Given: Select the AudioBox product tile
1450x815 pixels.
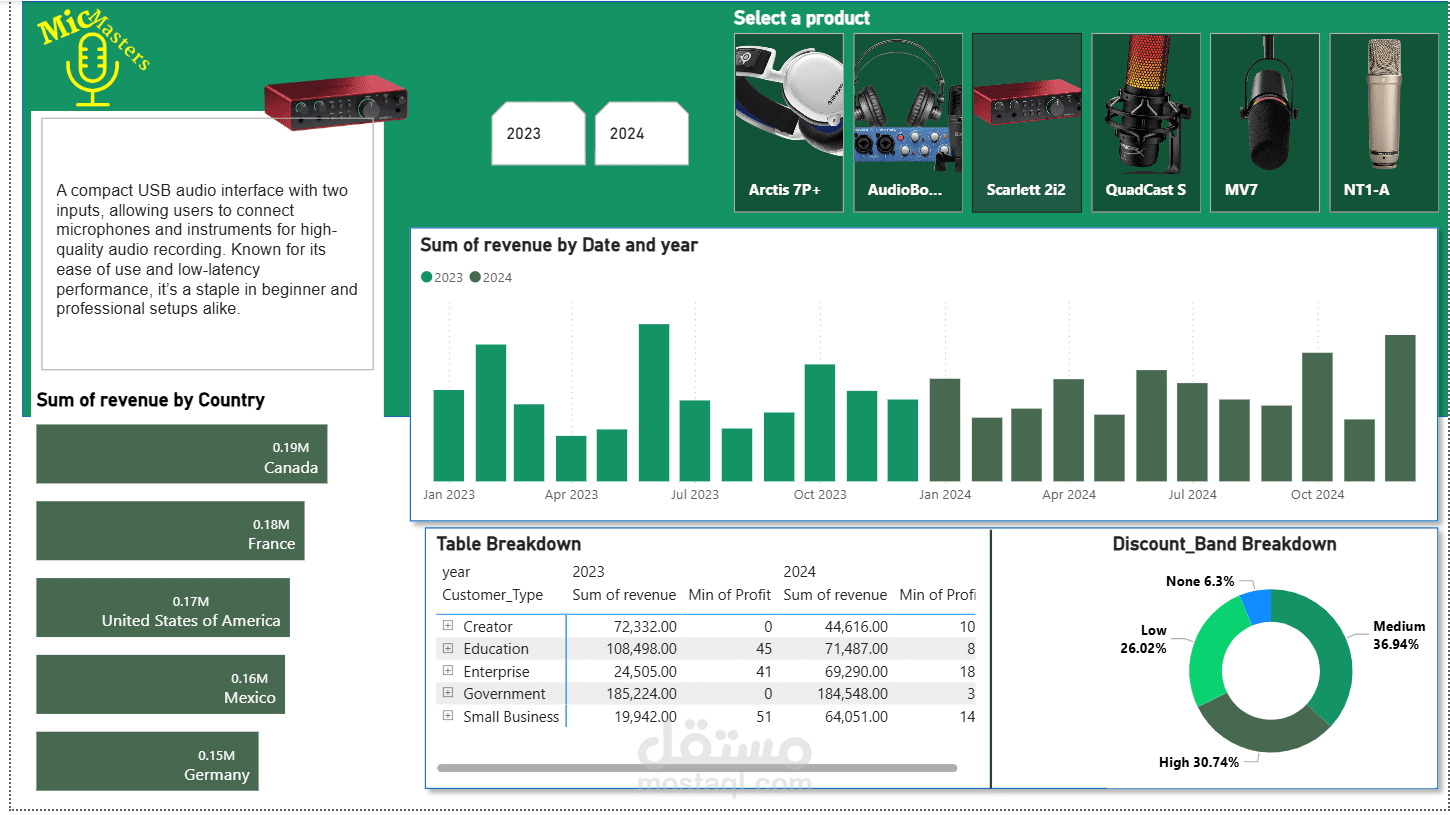Looking at the screenshot, I should point(908,123).
